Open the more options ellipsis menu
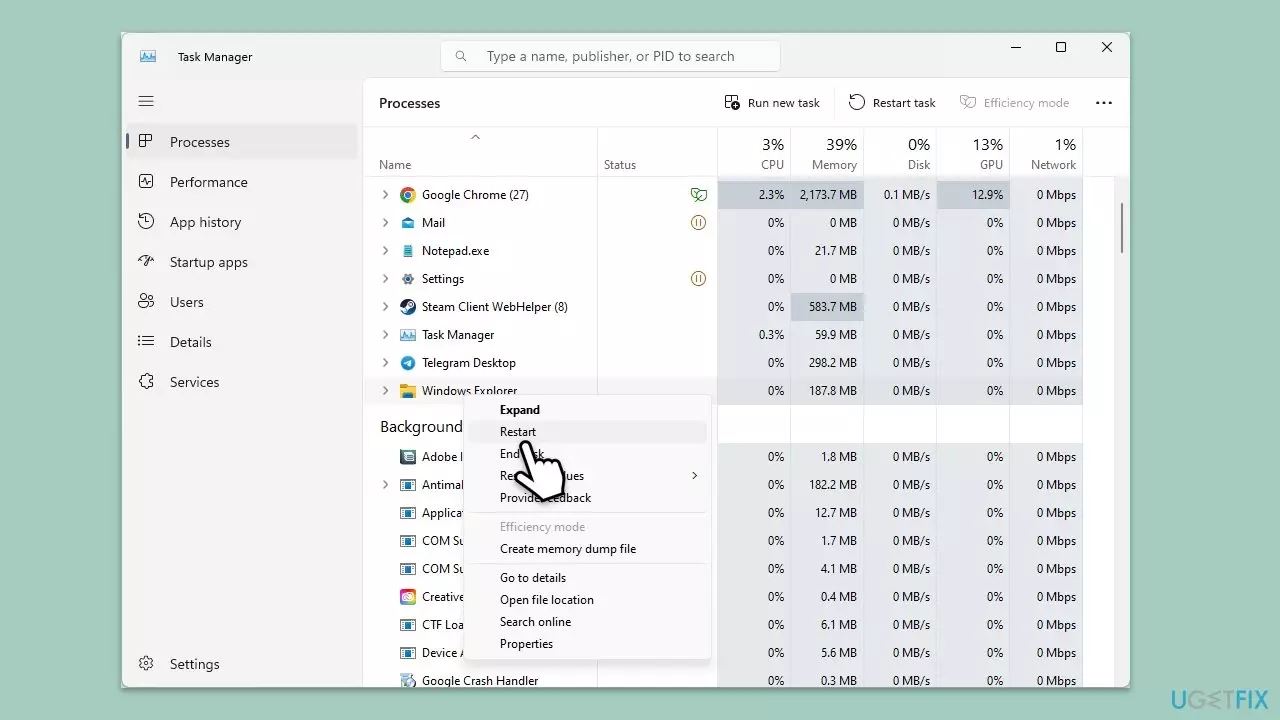The height and width of the screenshot is (720, 1280). (1104, 102)
